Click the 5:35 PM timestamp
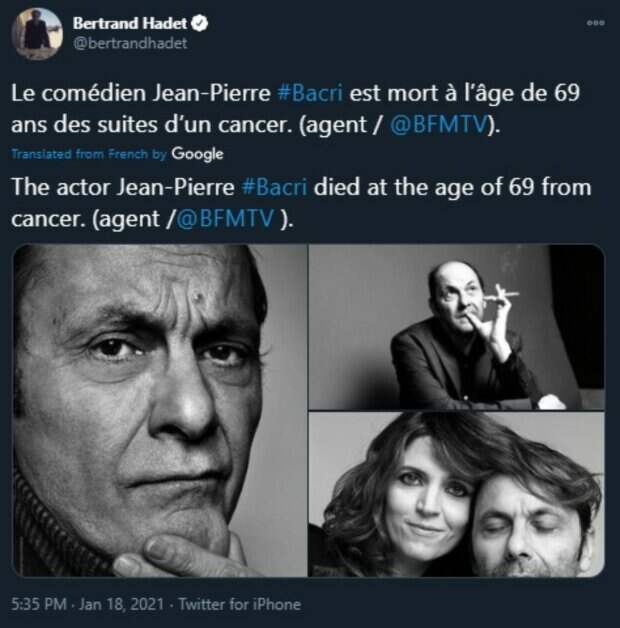 click(39, 604)
